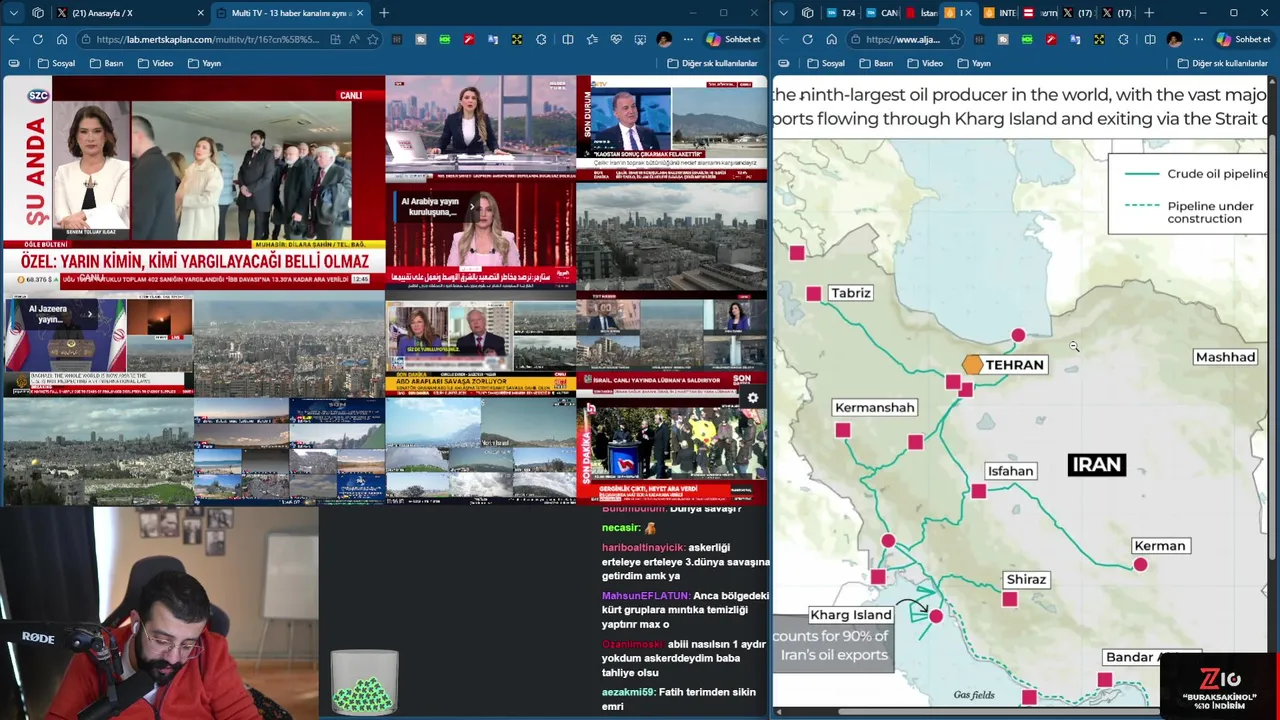Open tab actions menu in right browser
This screenshot has height=720, width=1280.
coord(783,13)
